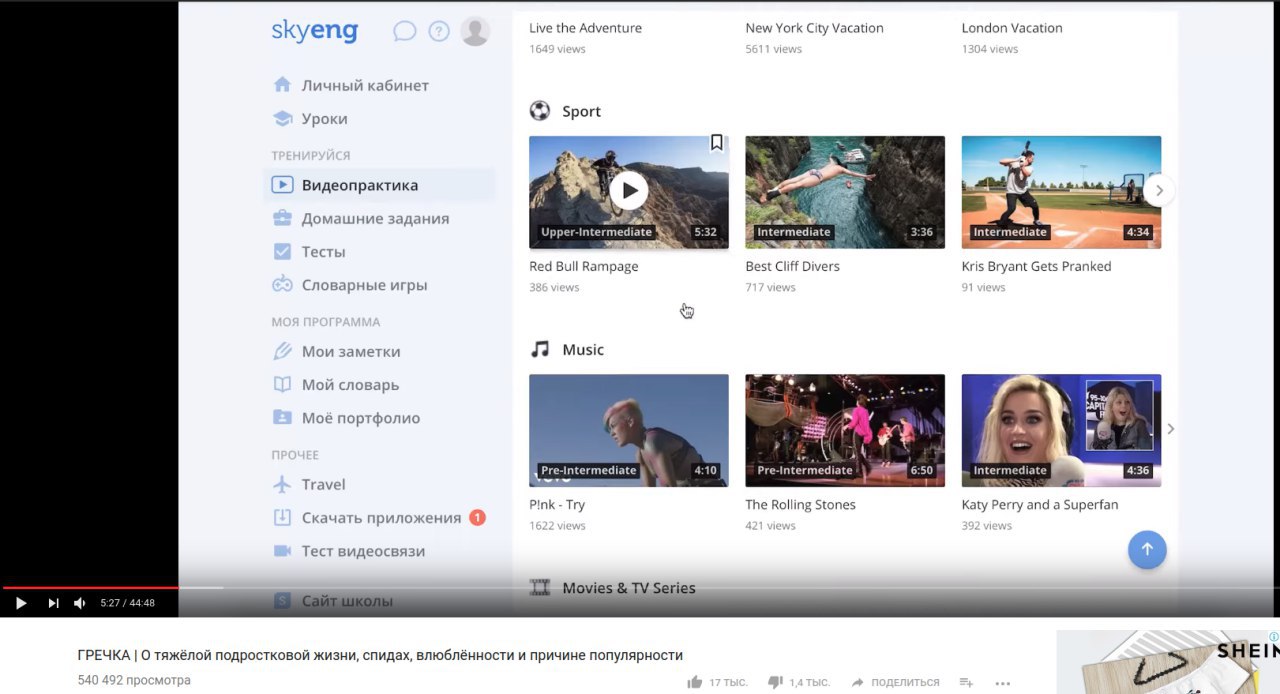Show next videos in Music row
The height and width of the screenshot is (694, 1280).
pyautogui.click(x=1170, y=429)
